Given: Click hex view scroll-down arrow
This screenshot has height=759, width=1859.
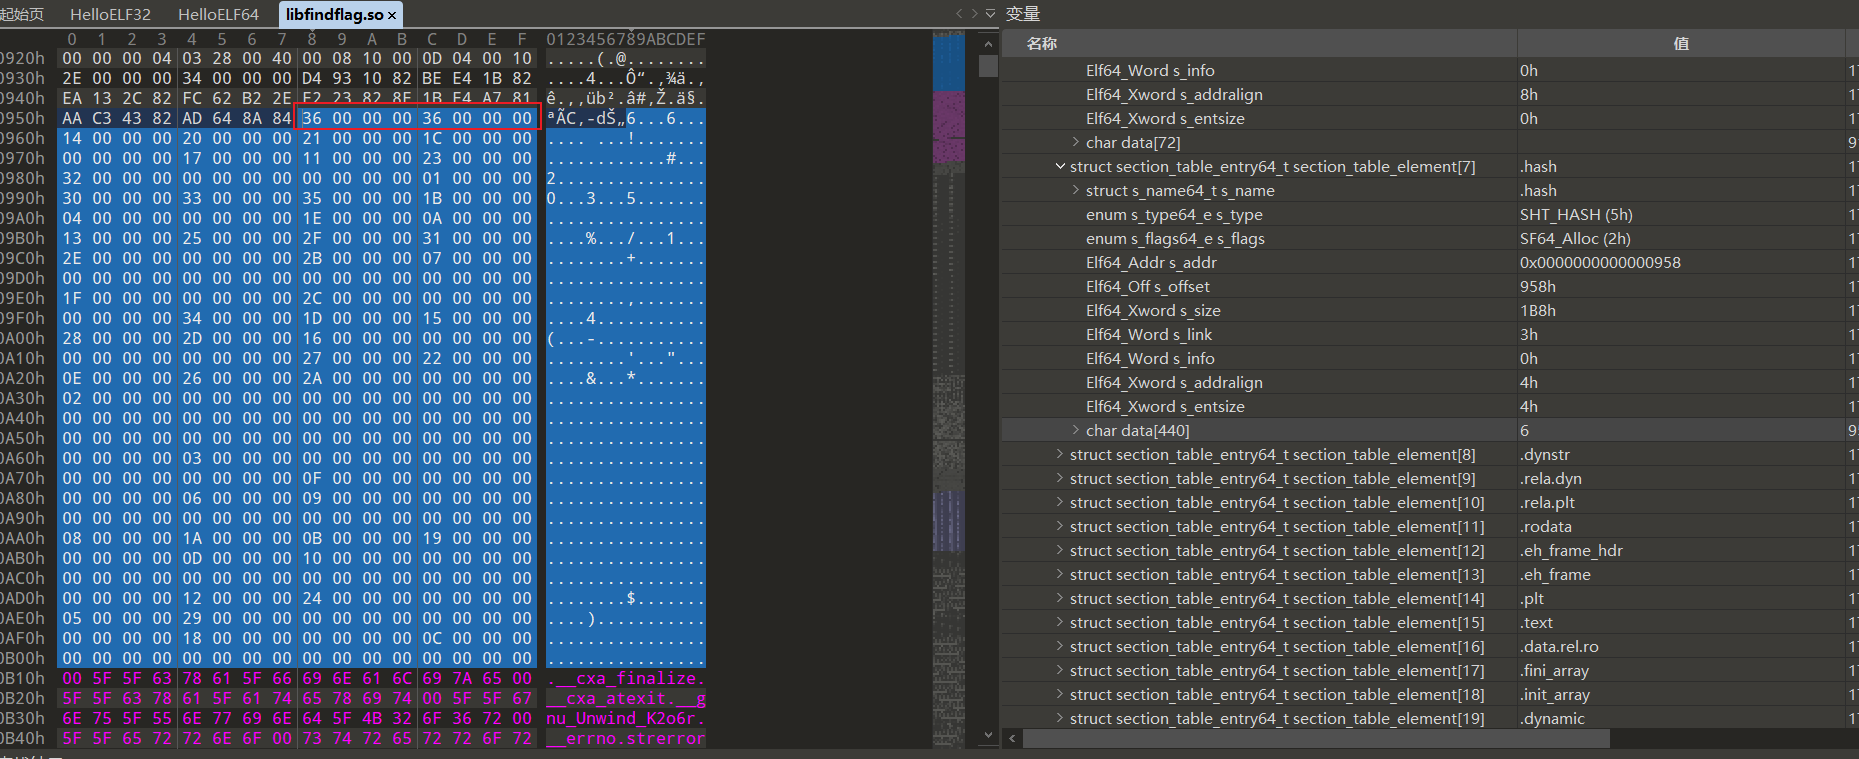Looking at the screenshot, I should point(988,735).
